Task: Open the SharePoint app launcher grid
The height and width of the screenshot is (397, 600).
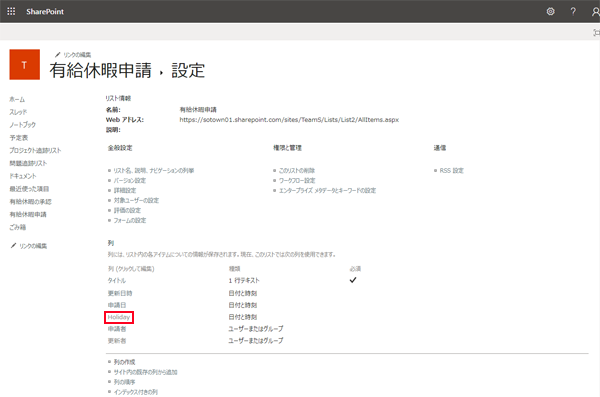Action: (11, 11)
